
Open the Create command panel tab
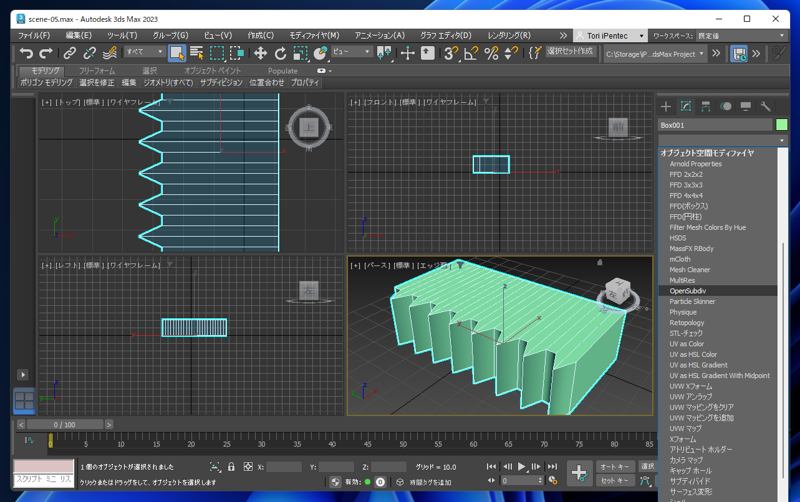point(666,106)
